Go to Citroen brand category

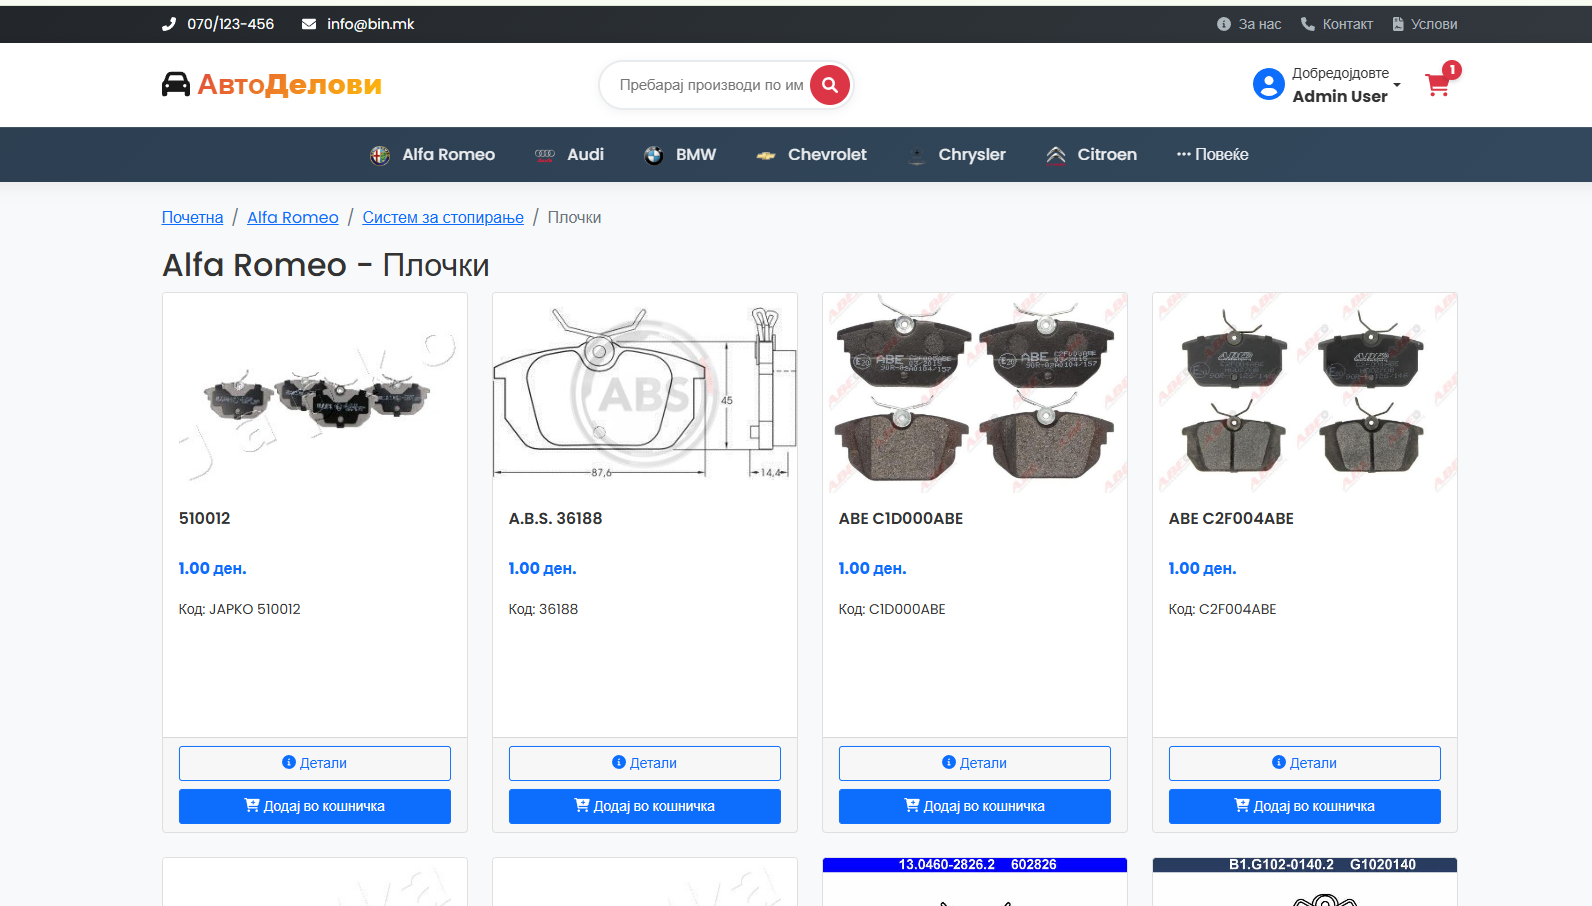(1092, 154)
